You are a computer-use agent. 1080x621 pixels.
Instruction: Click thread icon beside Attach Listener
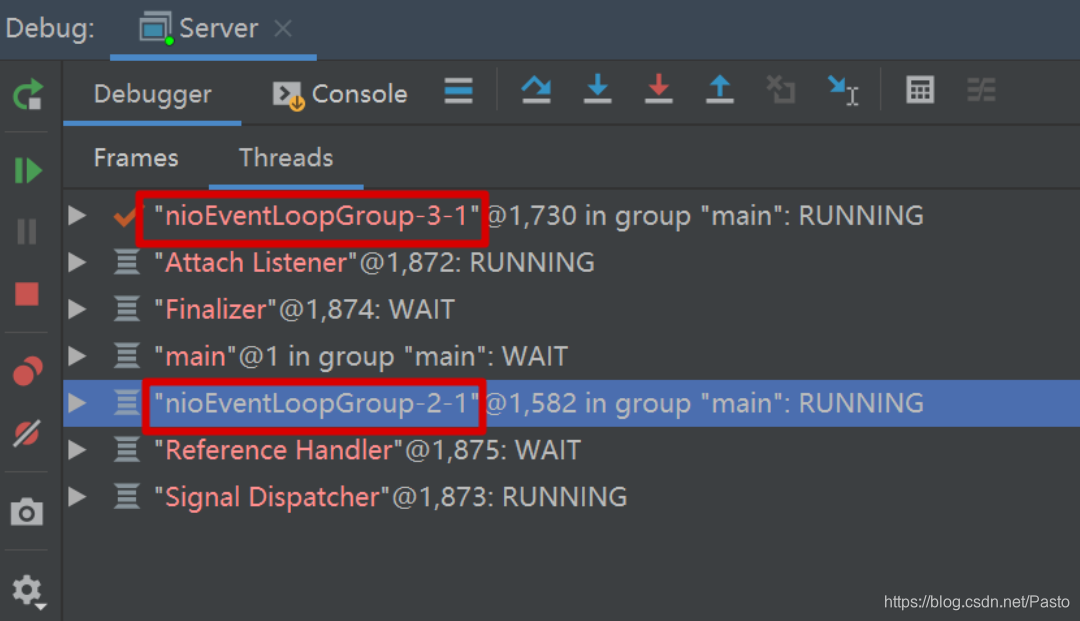click(127, 262)
